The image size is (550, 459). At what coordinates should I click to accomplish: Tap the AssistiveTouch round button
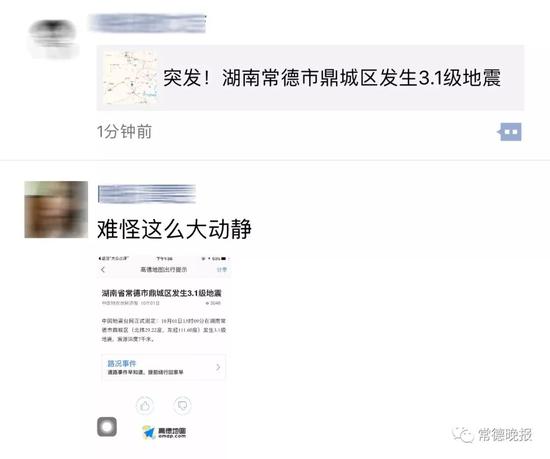click(x=107, y=427)
